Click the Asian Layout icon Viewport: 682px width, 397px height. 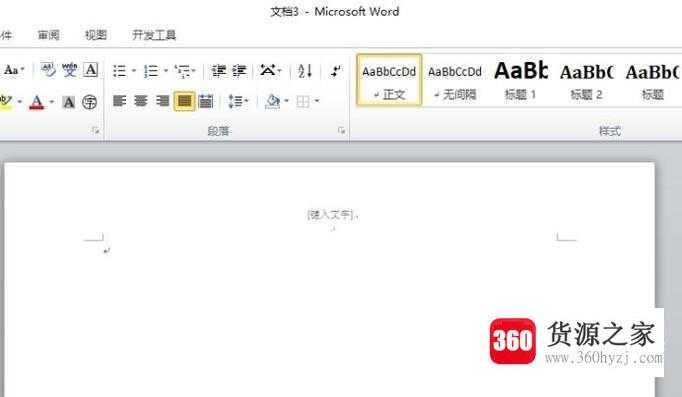point(267,70)
